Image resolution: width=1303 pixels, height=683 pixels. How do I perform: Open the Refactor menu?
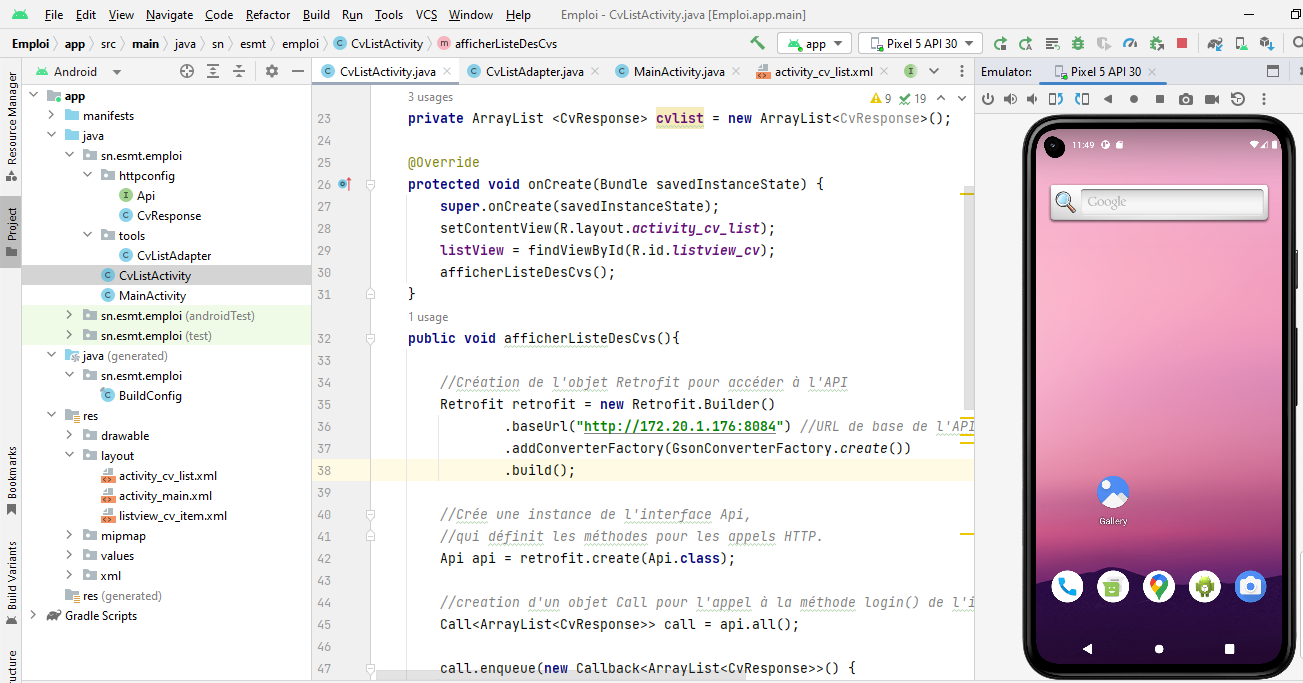268,15
